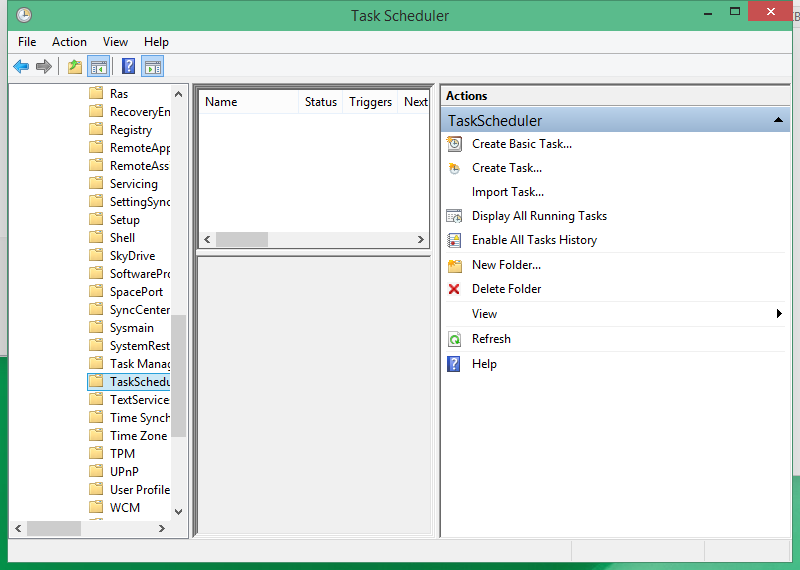Open the View menu in menu bar
The height and width of the screenshot is (570, 800).
(x=115, y=42)
